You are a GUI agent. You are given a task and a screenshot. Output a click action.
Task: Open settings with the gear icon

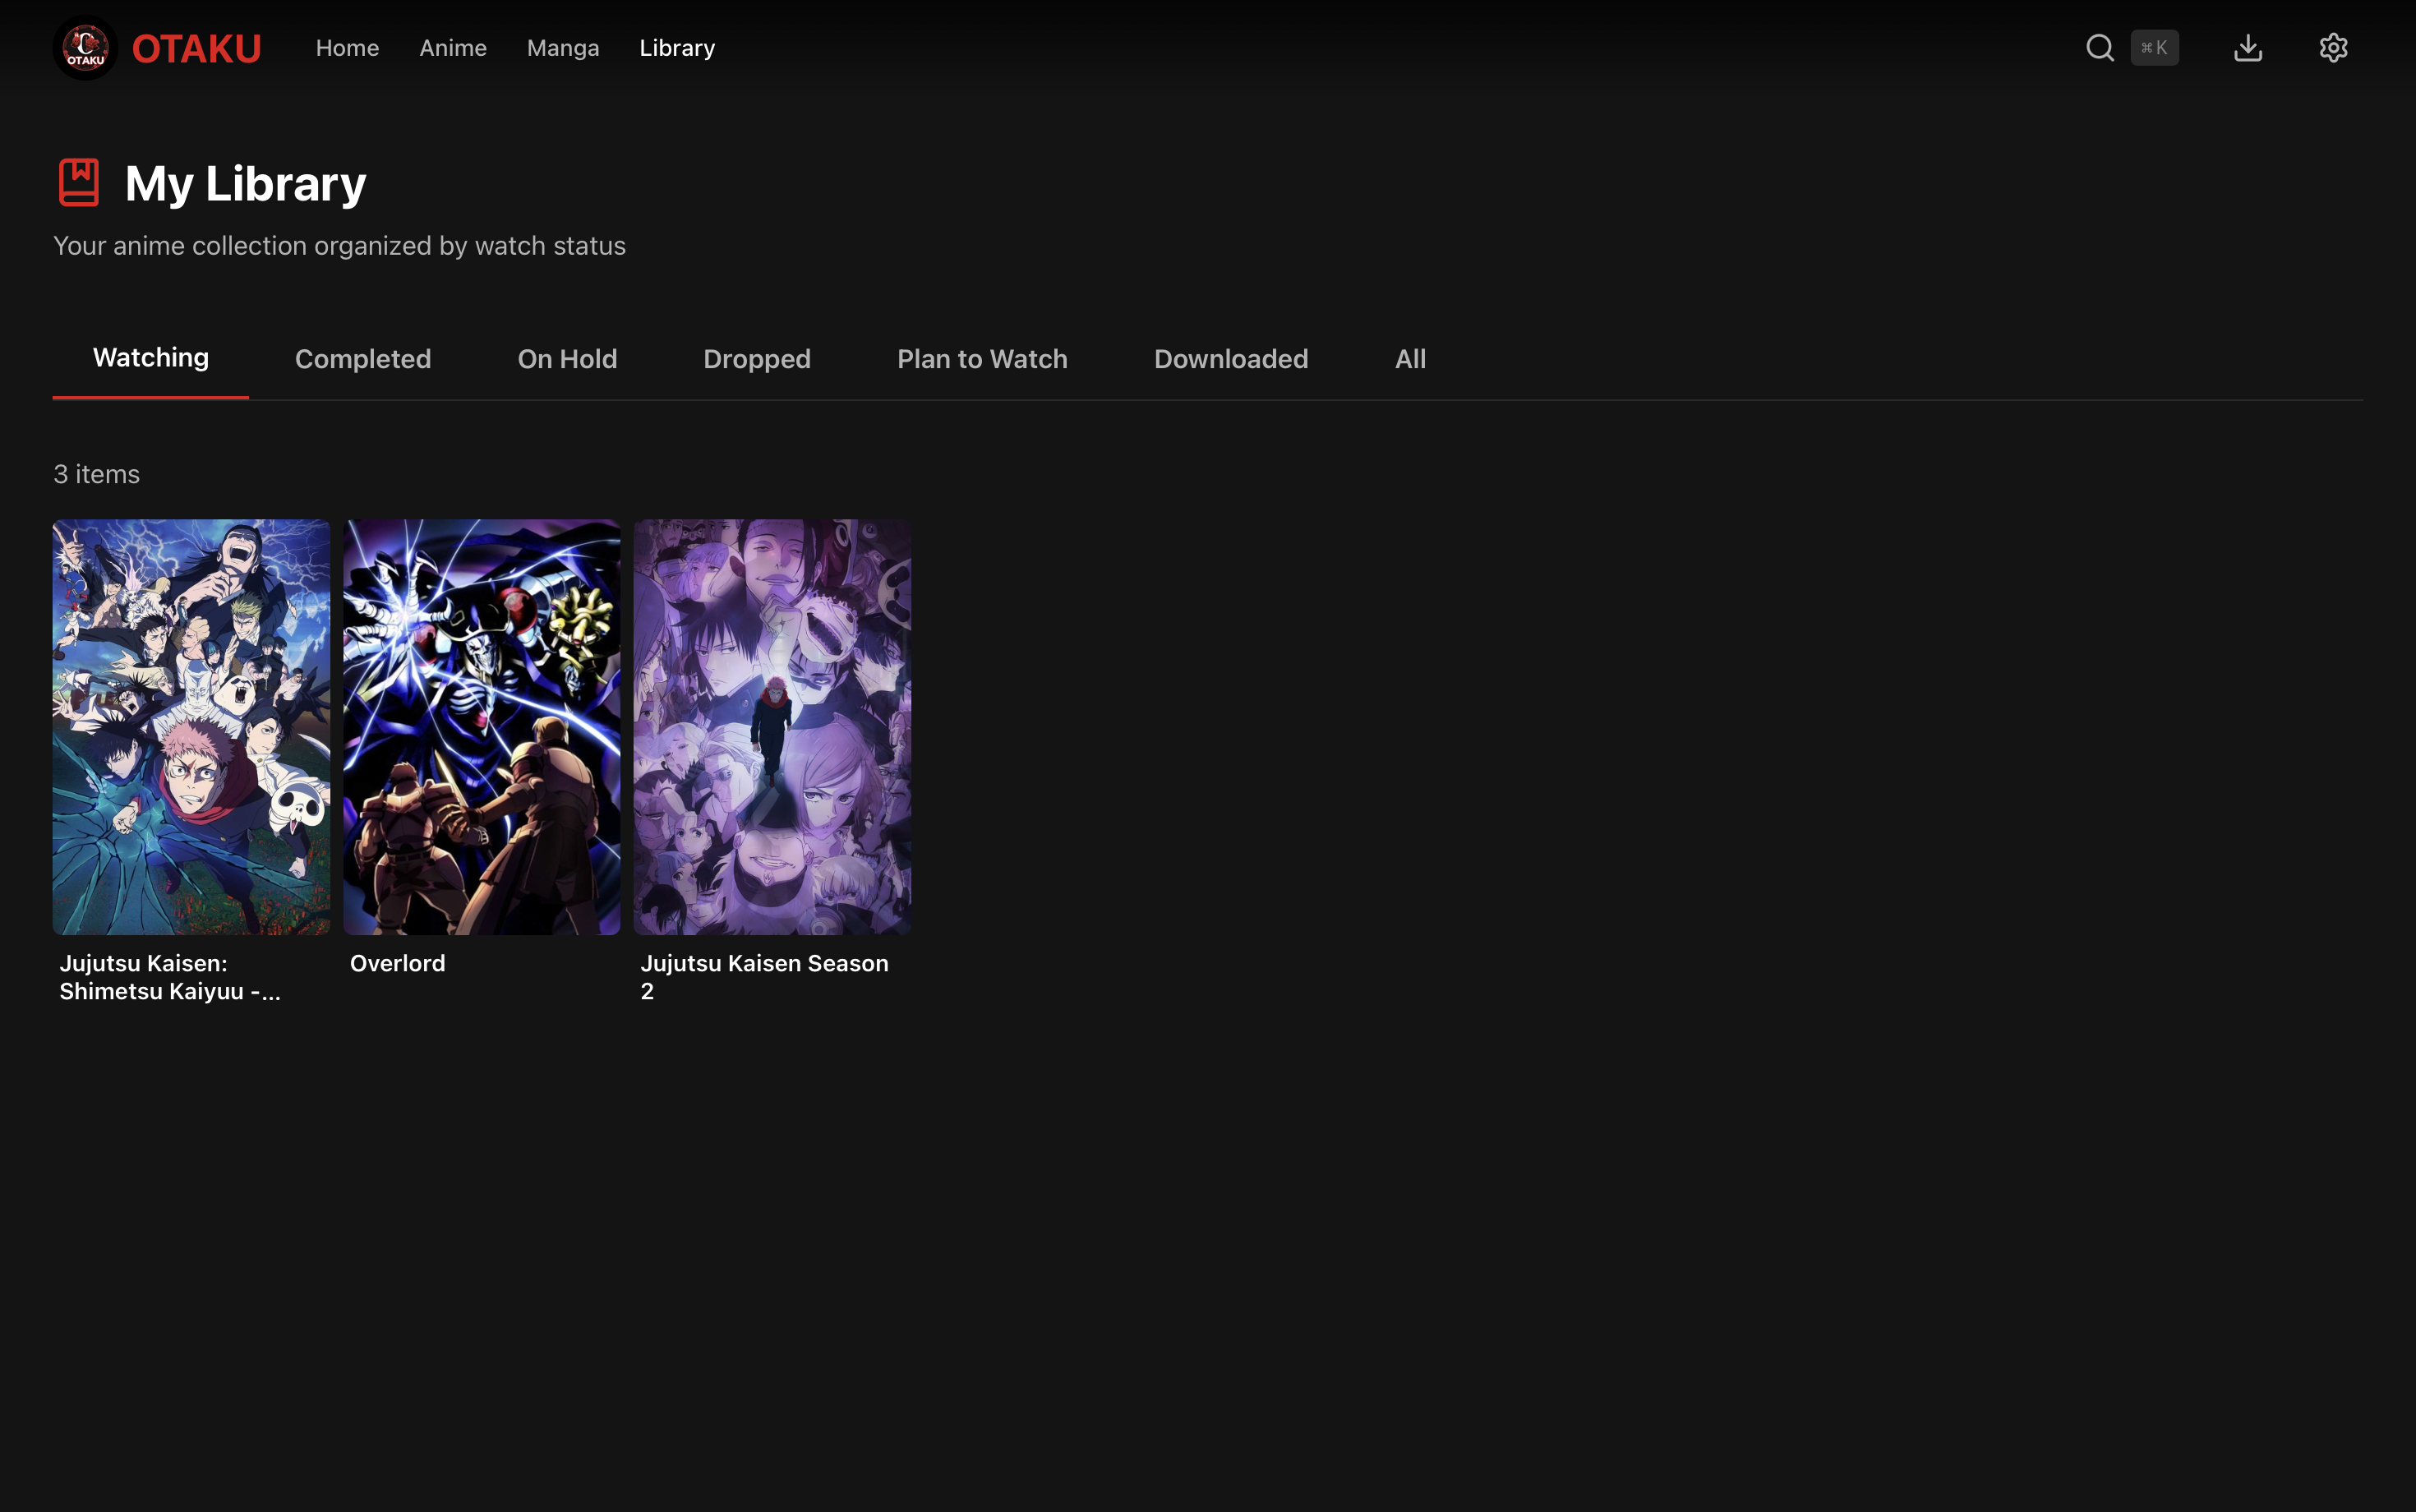coord(2332,48)
